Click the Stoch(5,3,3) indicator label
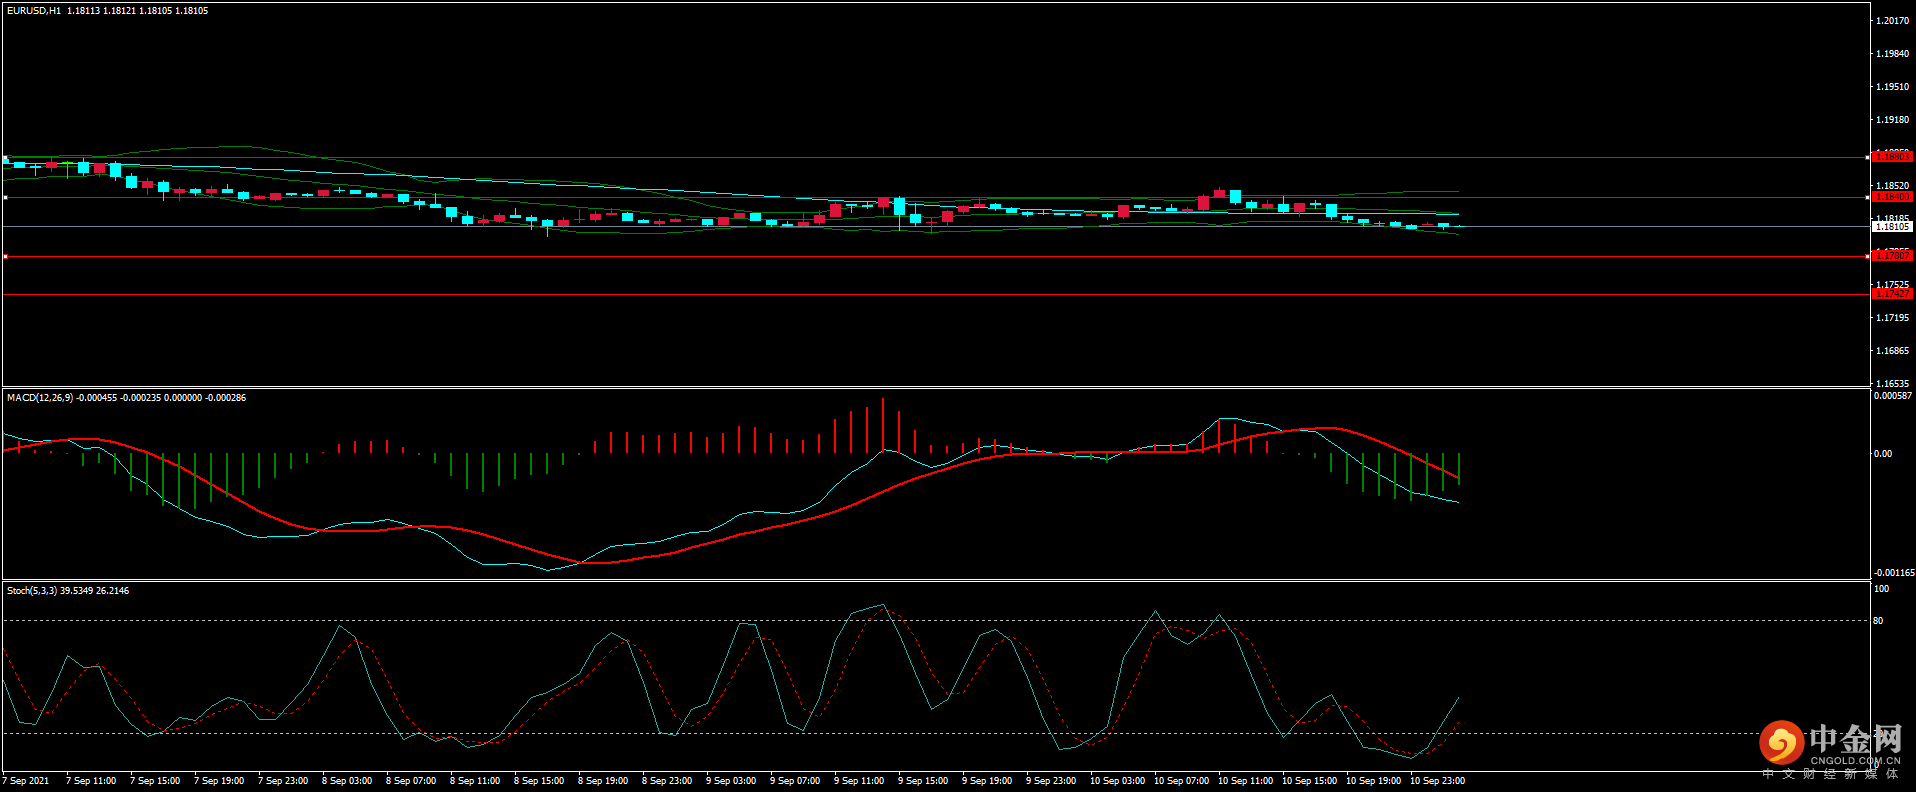The image size is (1916, 792). 32,591
